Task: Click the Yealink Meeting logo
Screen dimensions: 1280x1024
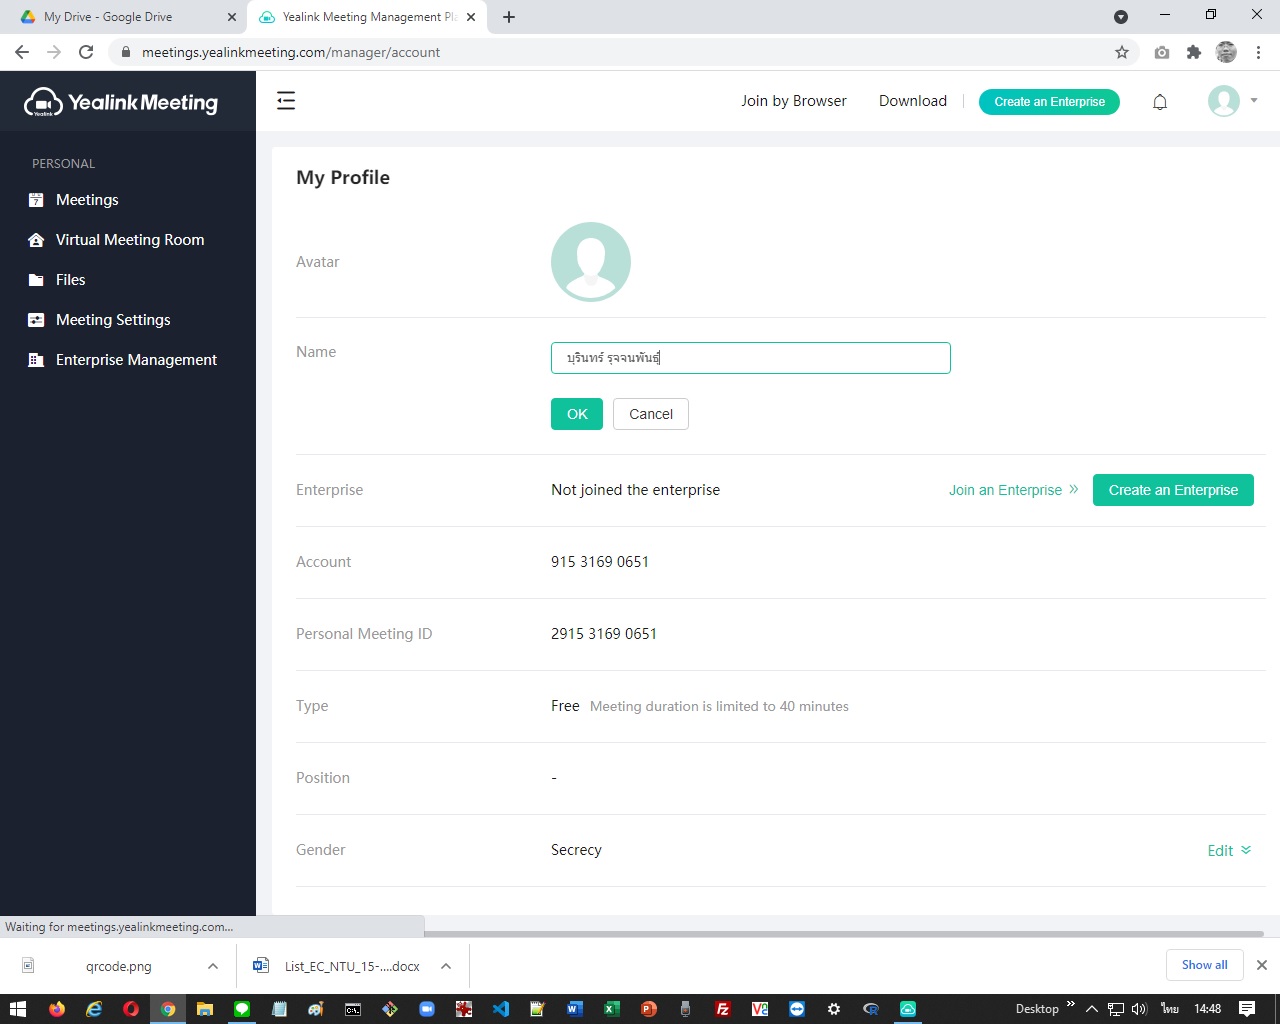Action: click(x=121, y=102)
